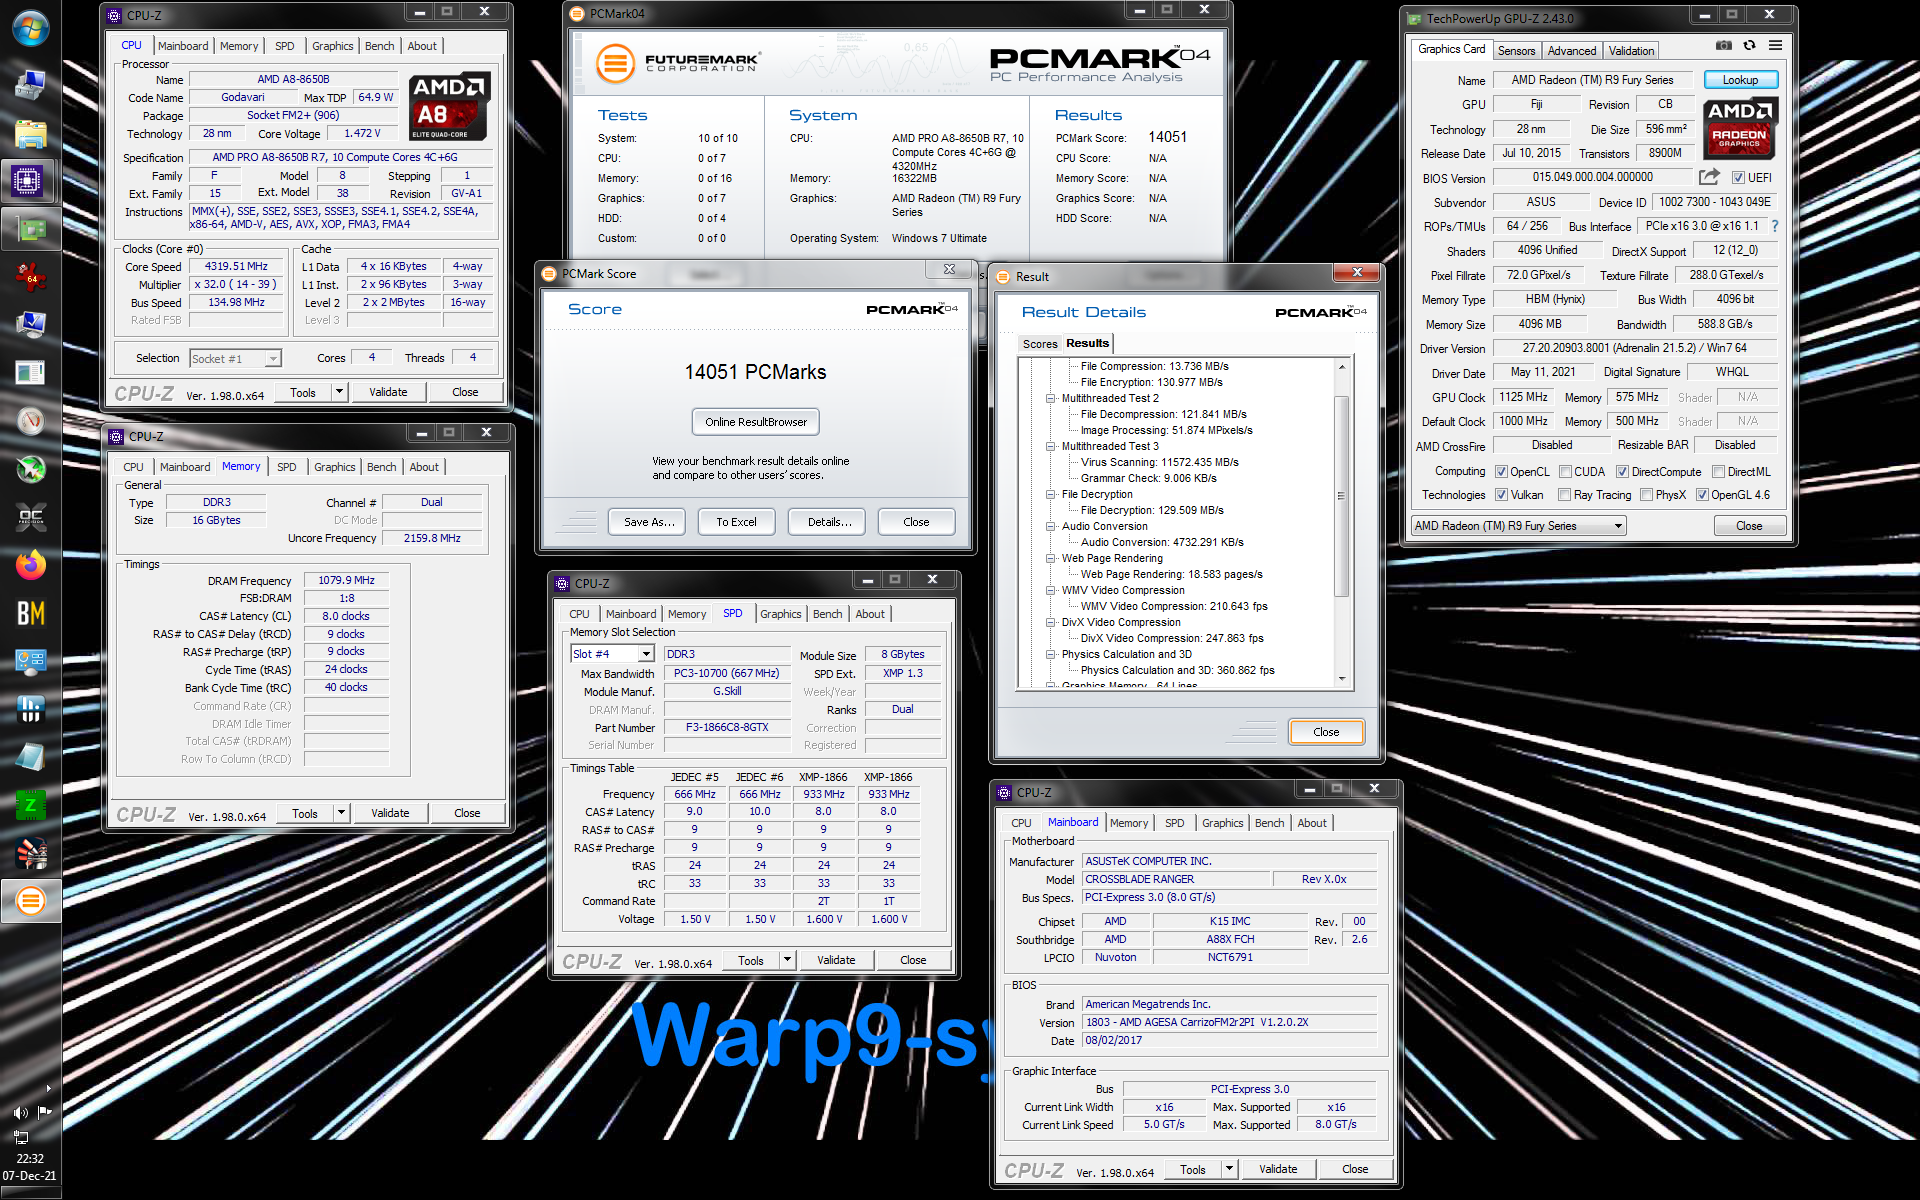Image resolution: width=1920 pixels, height=1200 pixels.
Task: Take a GPU-Z screenshot with camera icon
Action: [x=1724, y=45]
